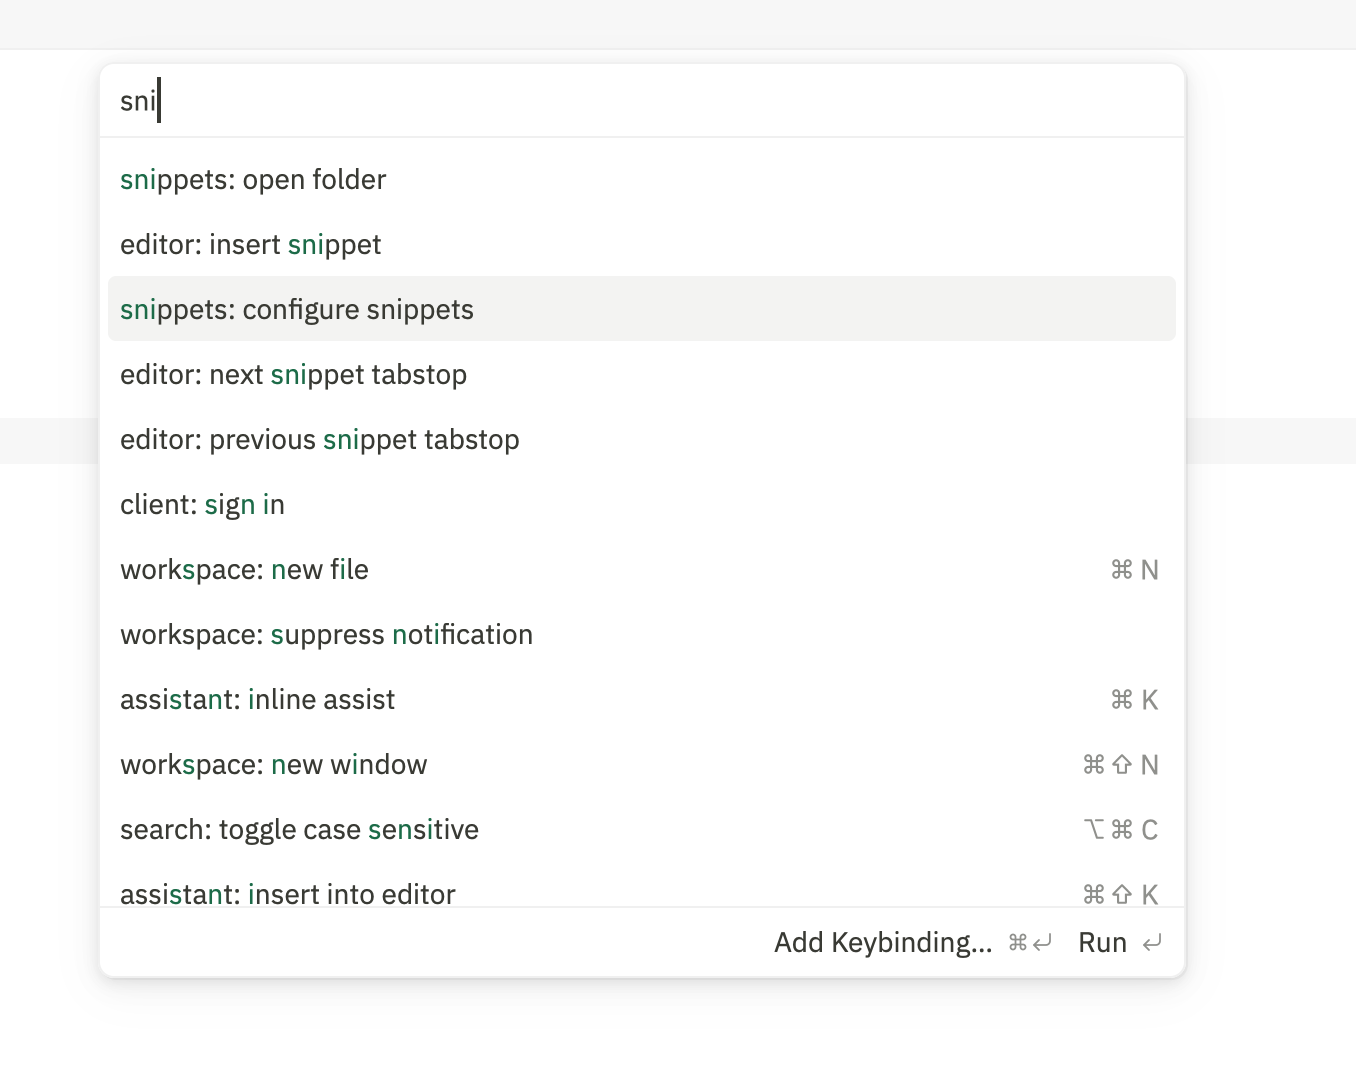Run "editor: insert snippet" command
Viewport: 1356px width, 1090px height.
pyautogui.click(x=251, y=245)
